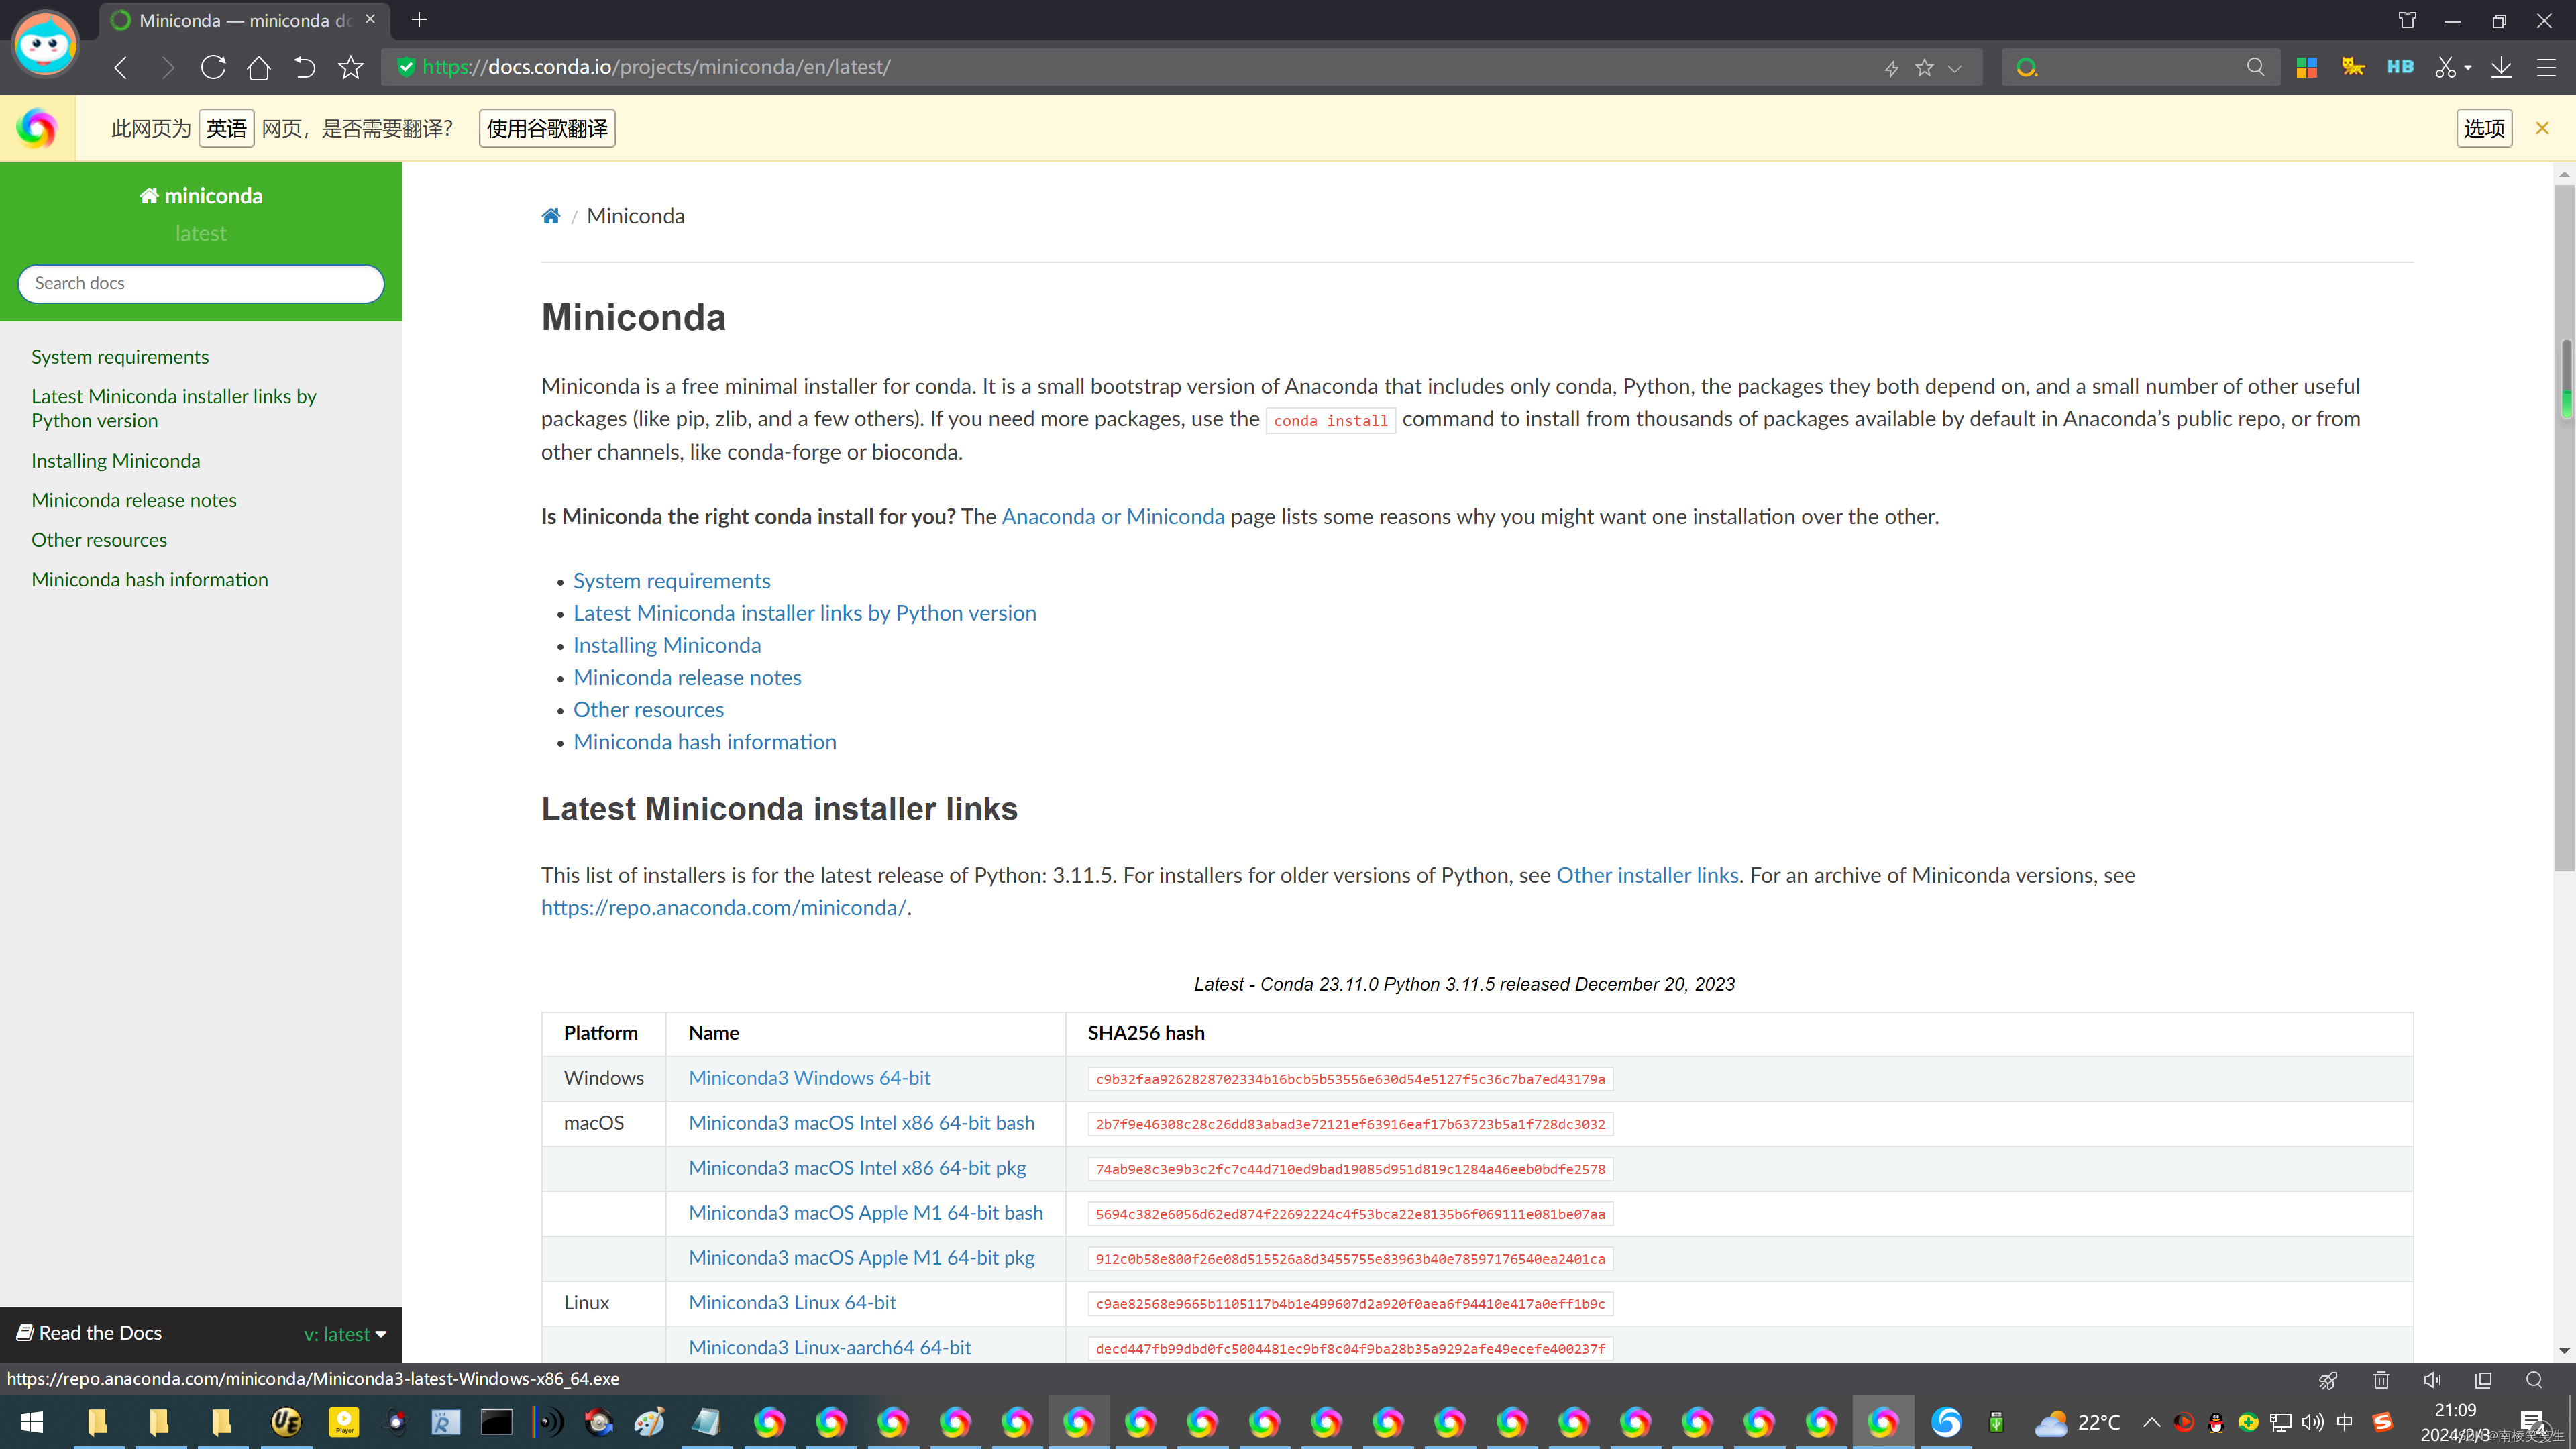Download Miniconda3 macOS Intel x86 64-bit bash
2576x1449 pixels.
[x=861, y=1123]
